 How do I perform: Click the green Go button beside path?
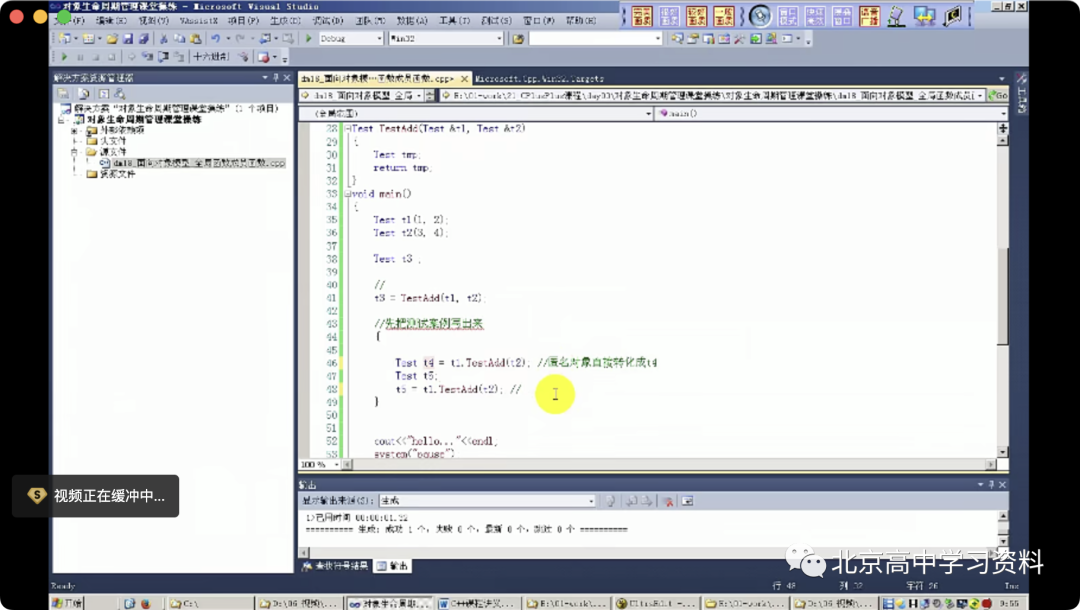pos(997,96)
